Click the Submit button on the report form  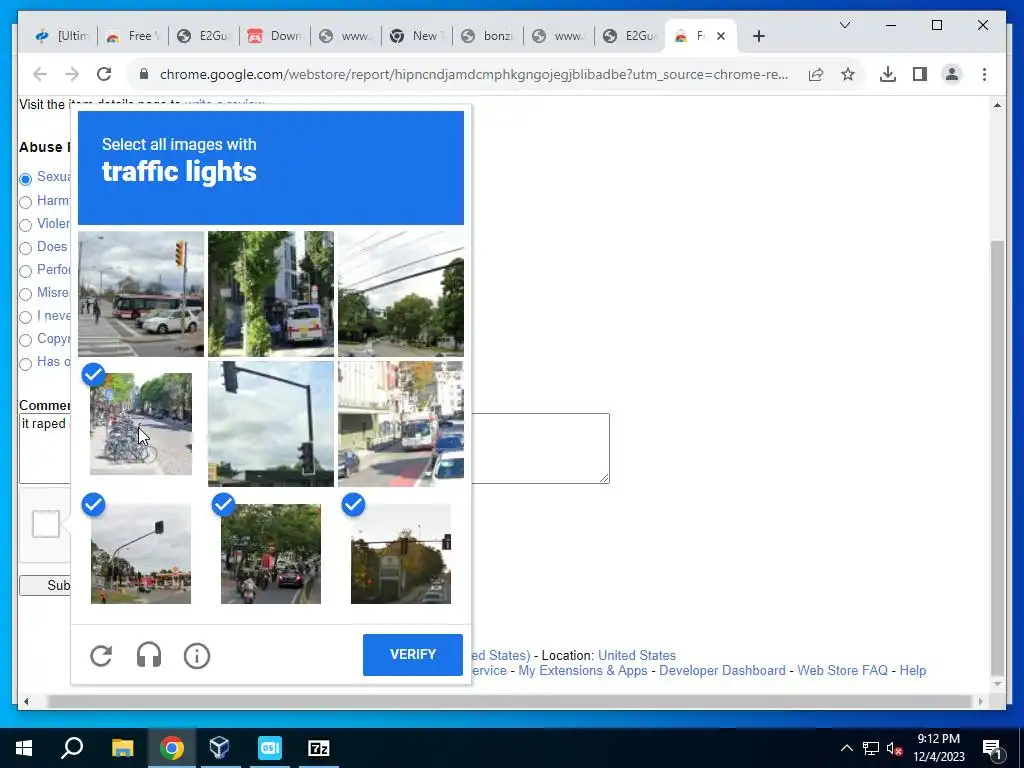tap(45, 585)
